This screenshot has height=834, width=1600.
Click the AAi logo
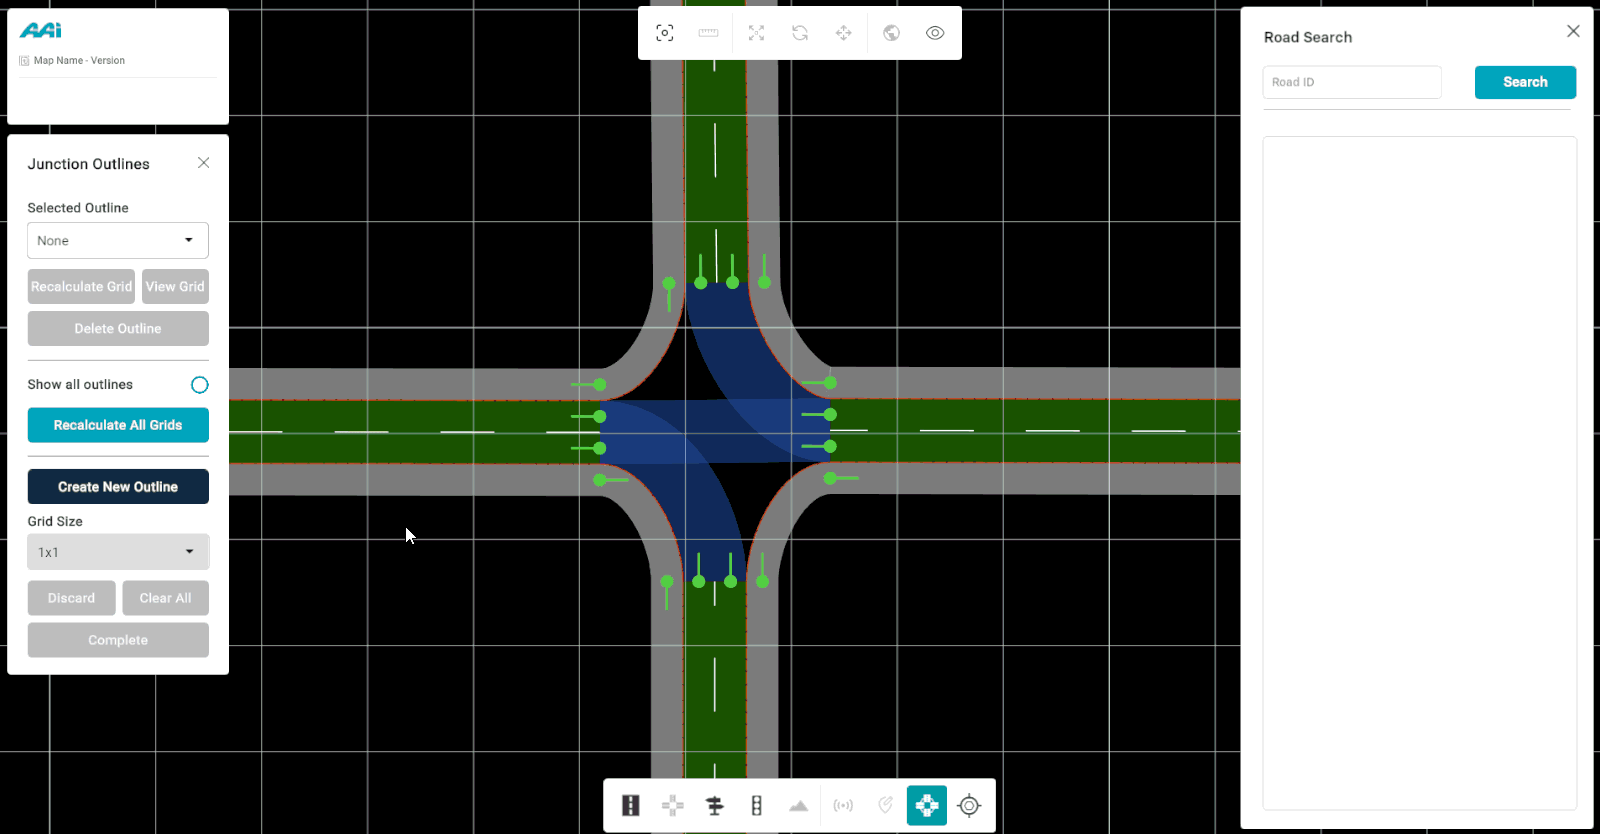pos(41,31)
